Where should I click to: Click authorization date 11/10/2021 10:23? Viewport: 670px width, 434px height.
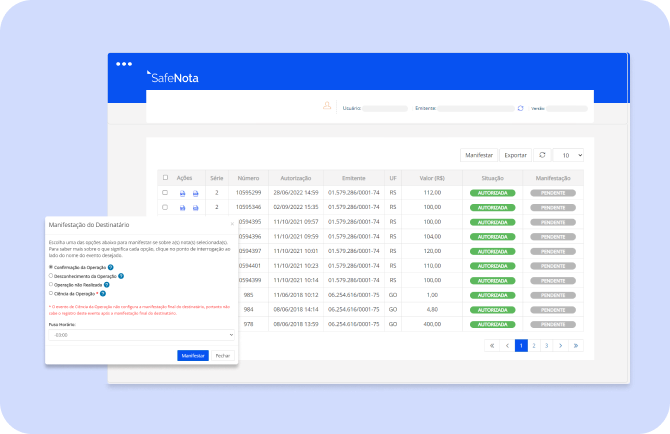[296, 266]
